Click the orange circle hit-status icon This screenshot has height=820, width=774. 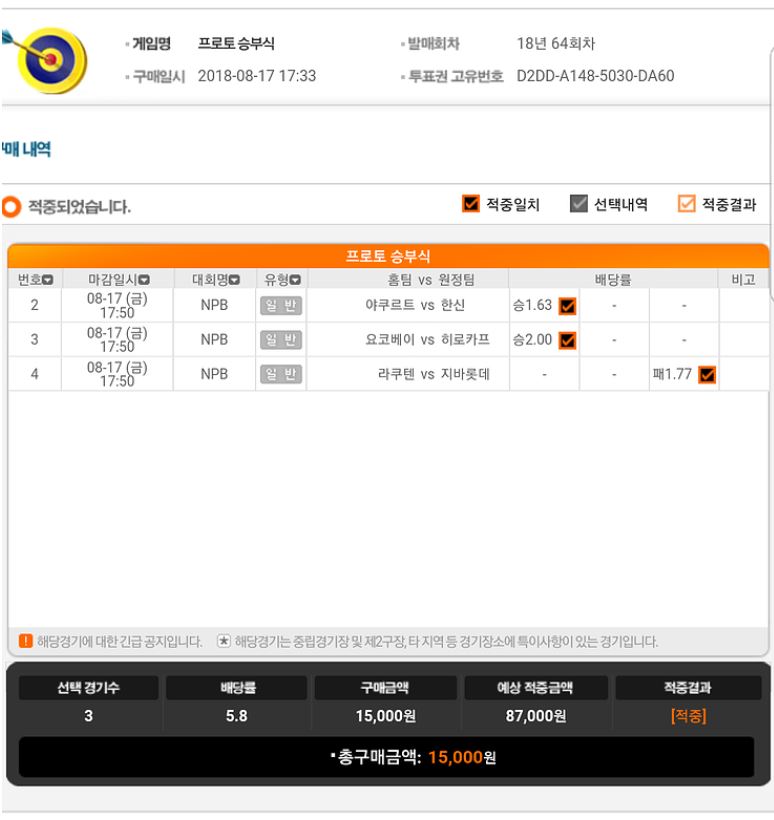[x=11, y=207]
